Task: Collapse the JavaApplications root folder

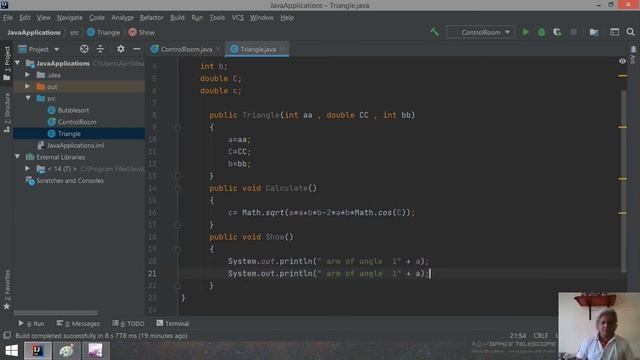Action: (x=18, y=63)
